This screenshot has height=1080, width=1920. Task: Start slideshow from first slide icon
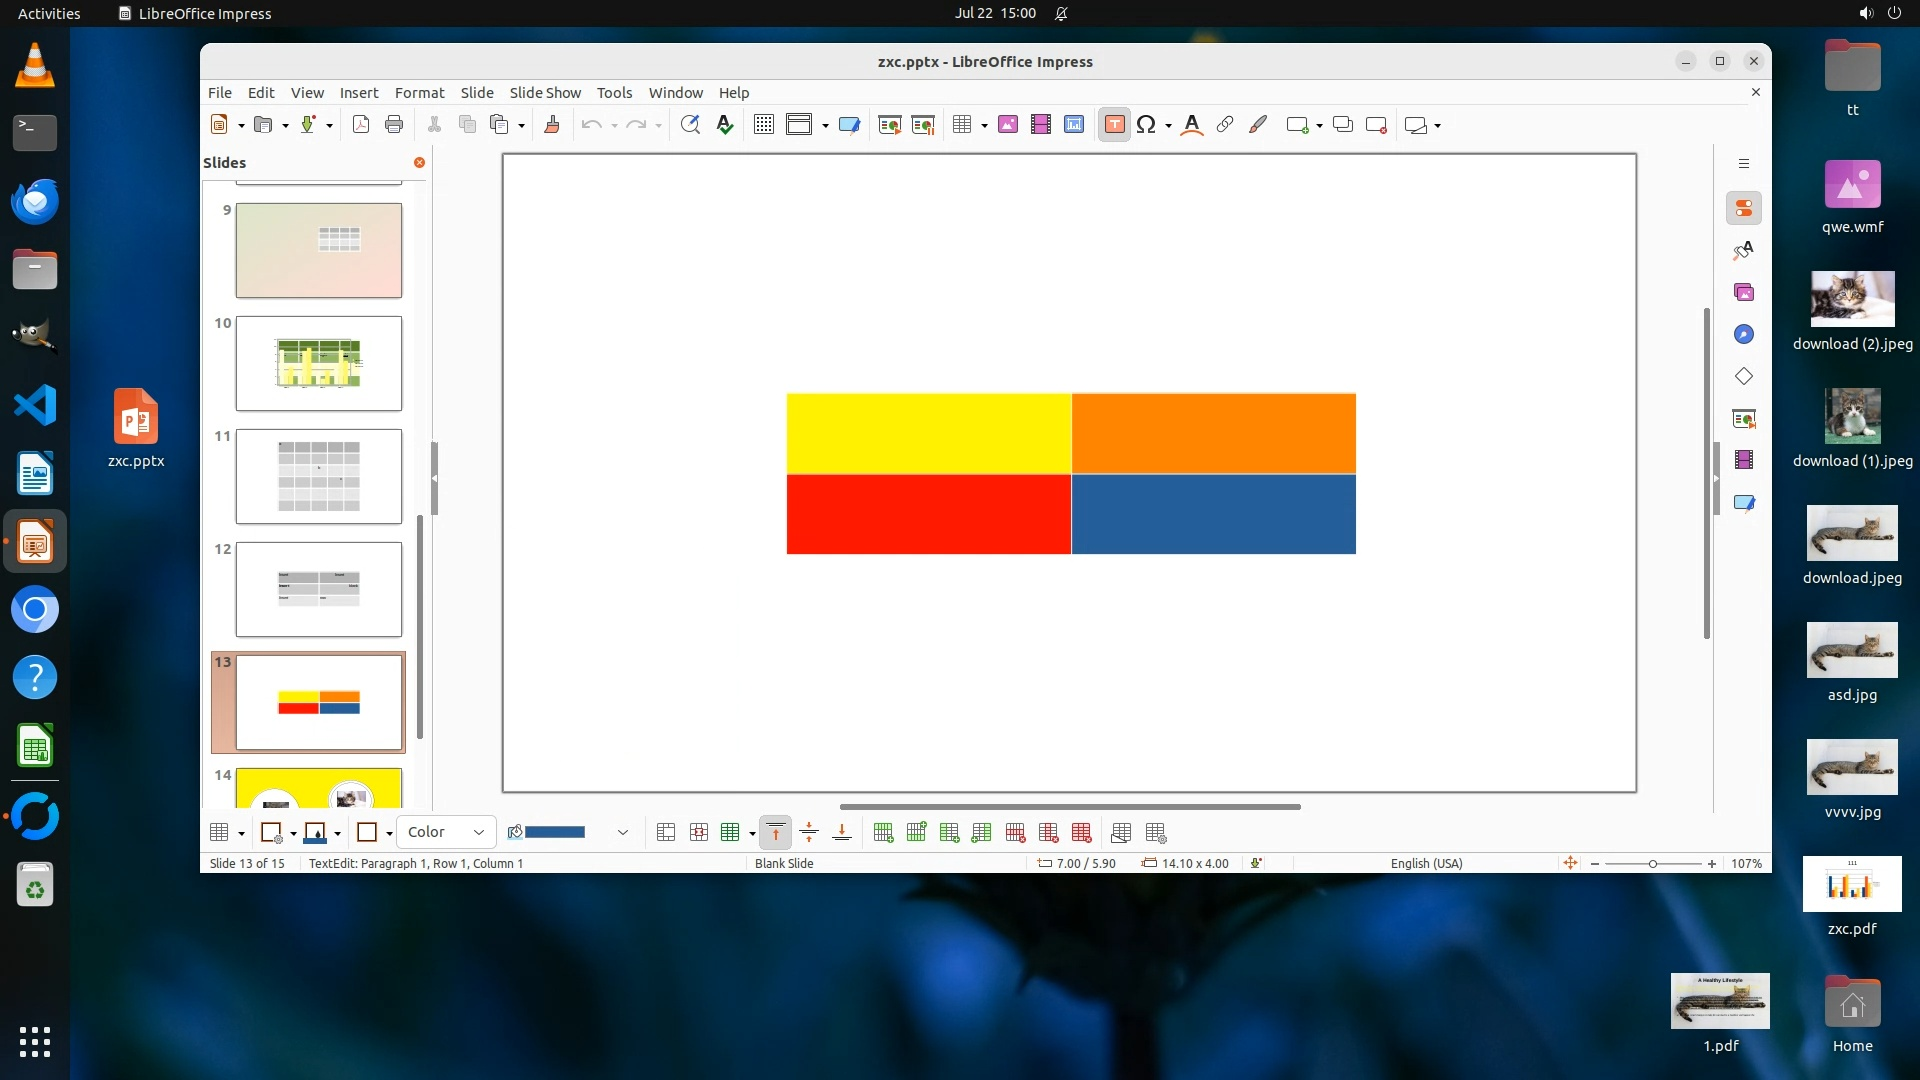click(x=888, y=125)
